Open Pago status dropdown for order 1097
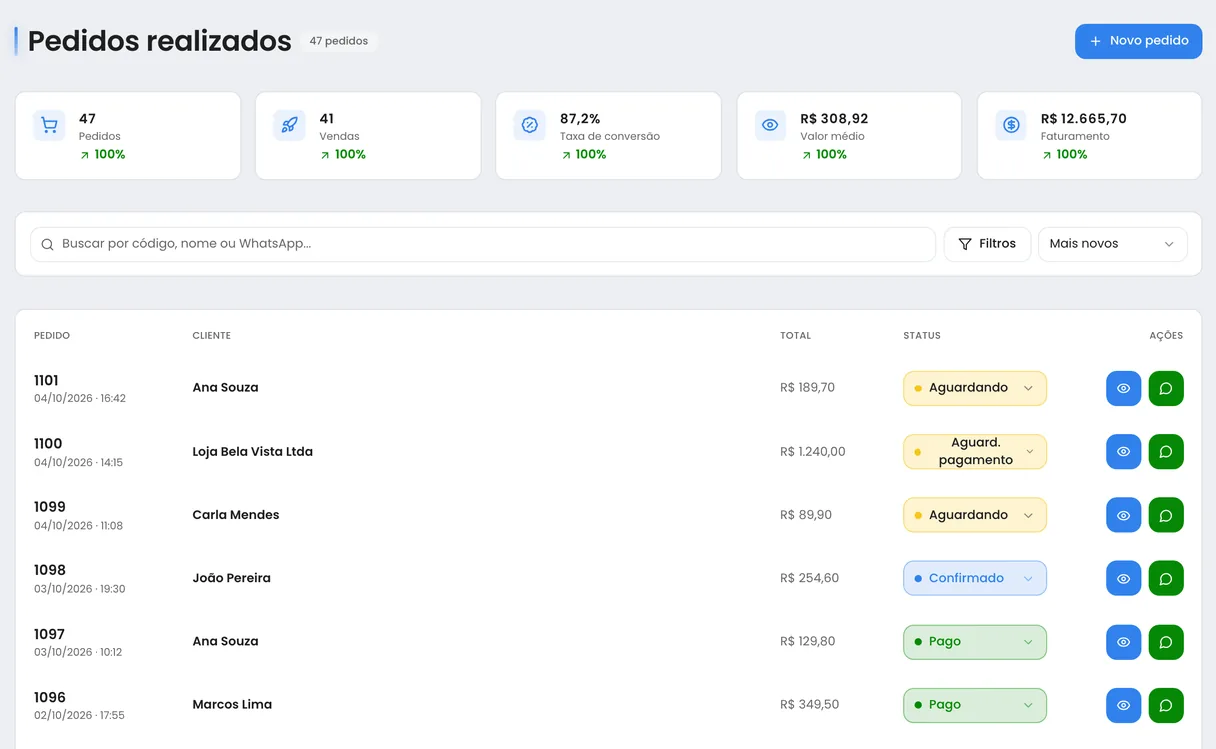Screen dimensions: 1216x749 975,642
